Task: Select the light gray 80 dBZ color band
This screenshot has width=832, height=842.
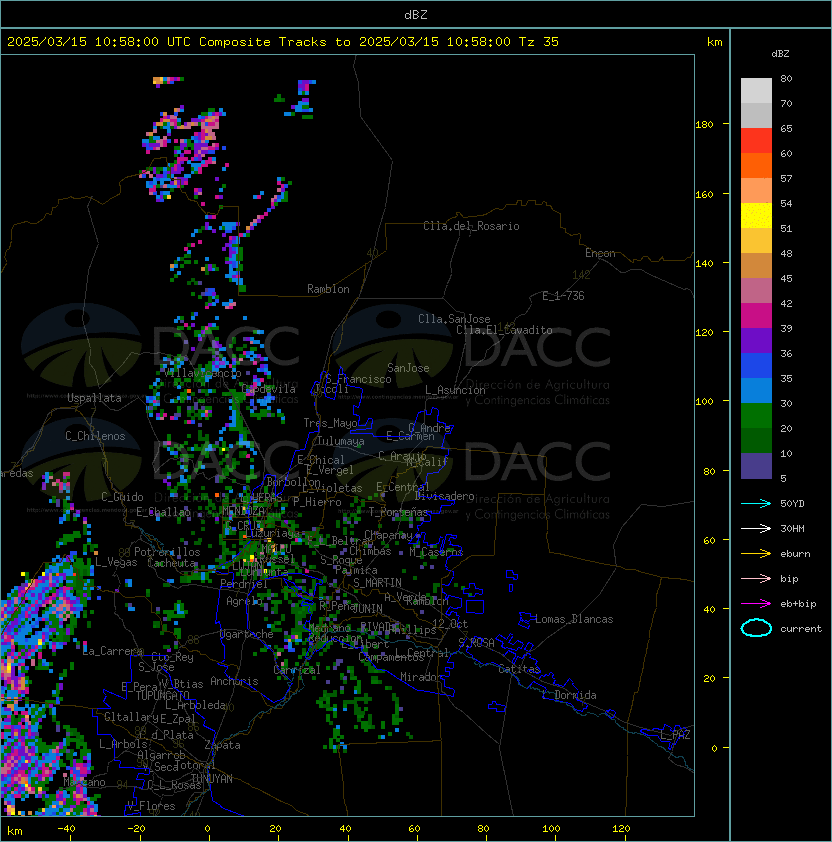Action: pyautogui.click(x=756, y=90)
